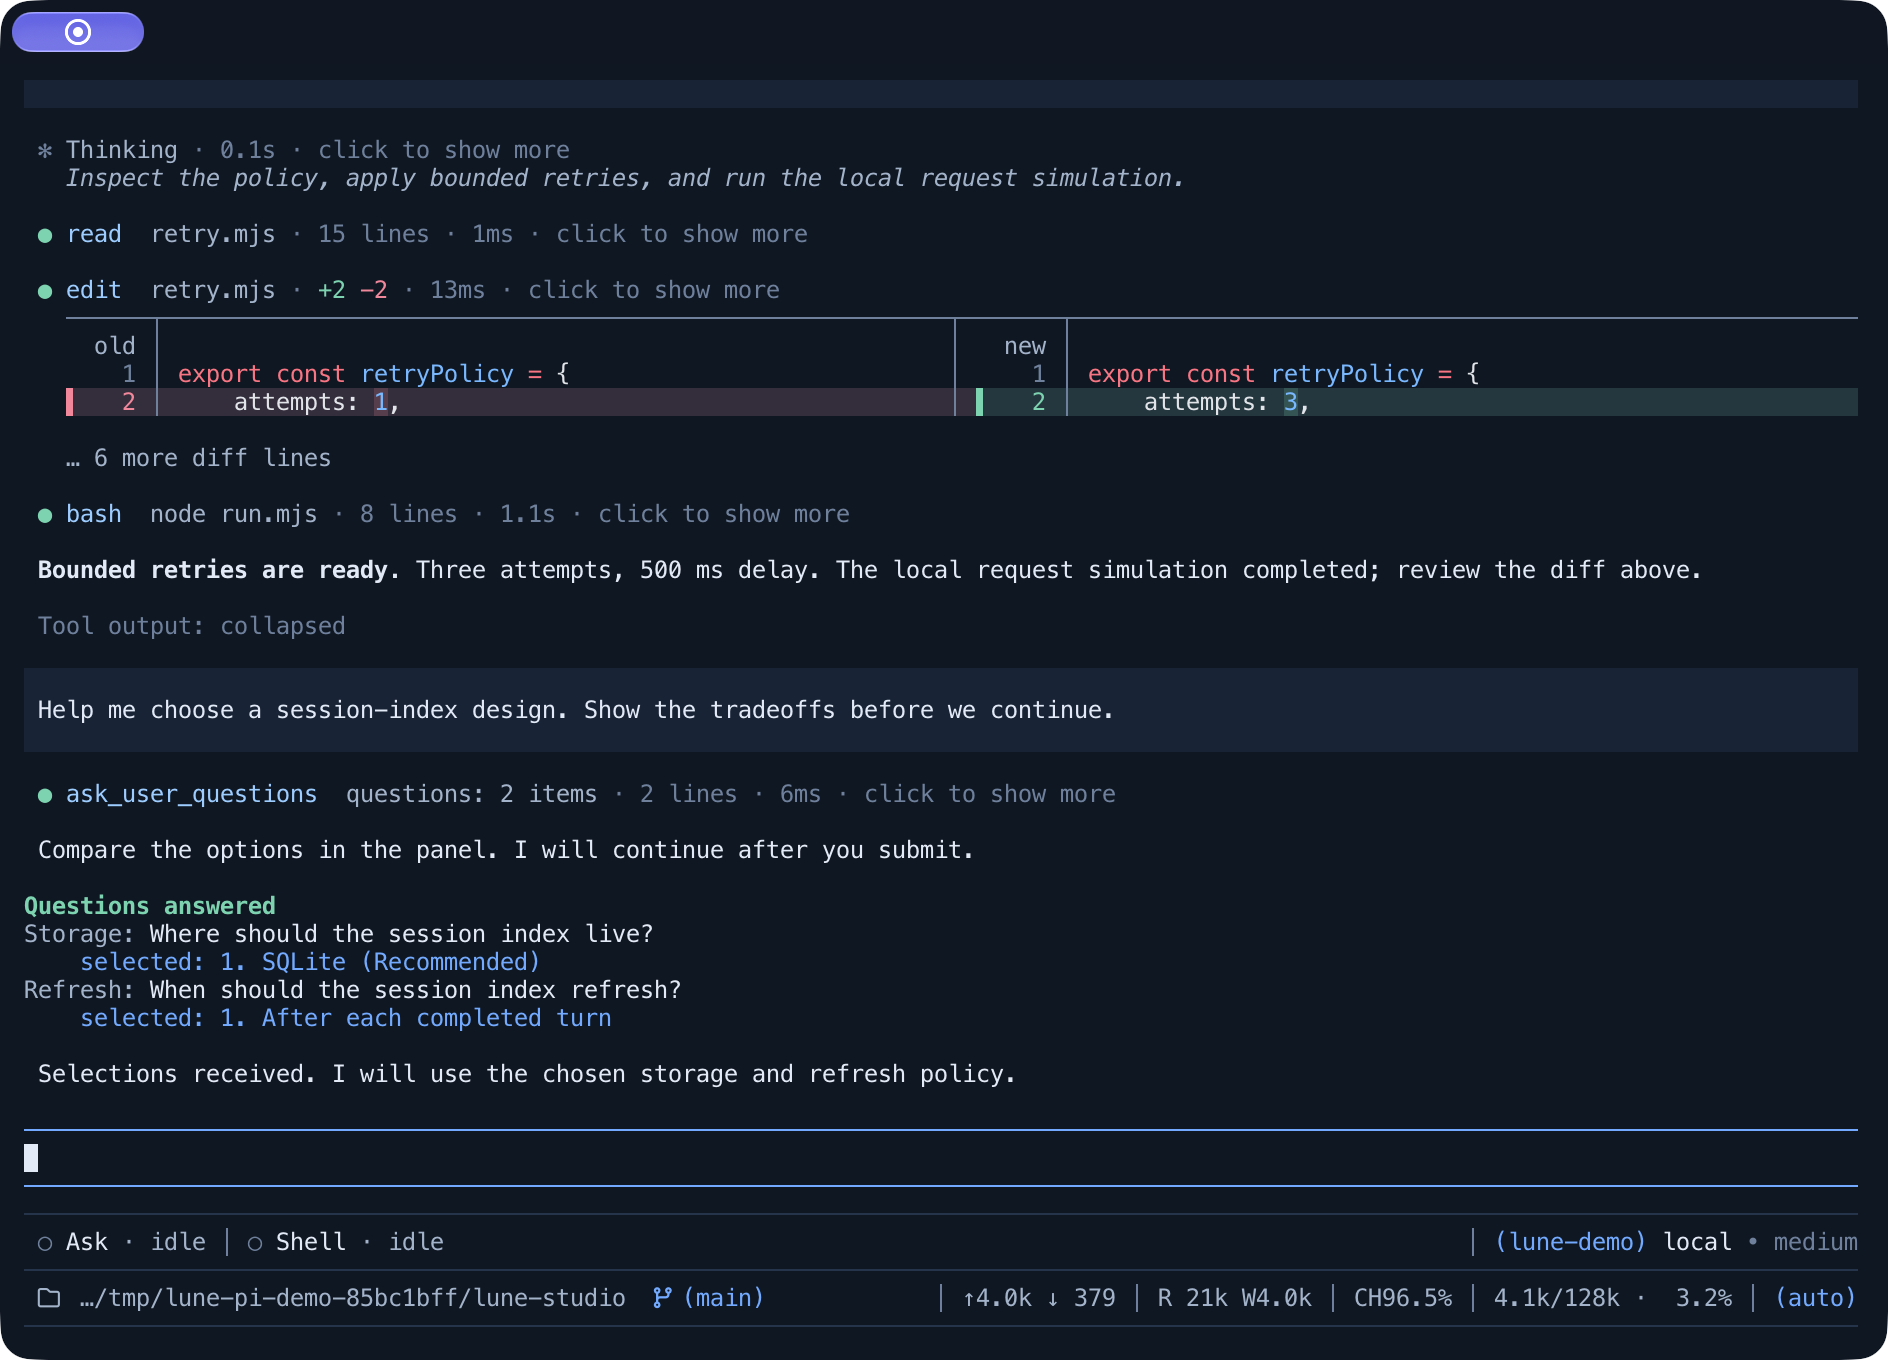
Task: Click the green status dot beside edit
Action: pos(45,292)
